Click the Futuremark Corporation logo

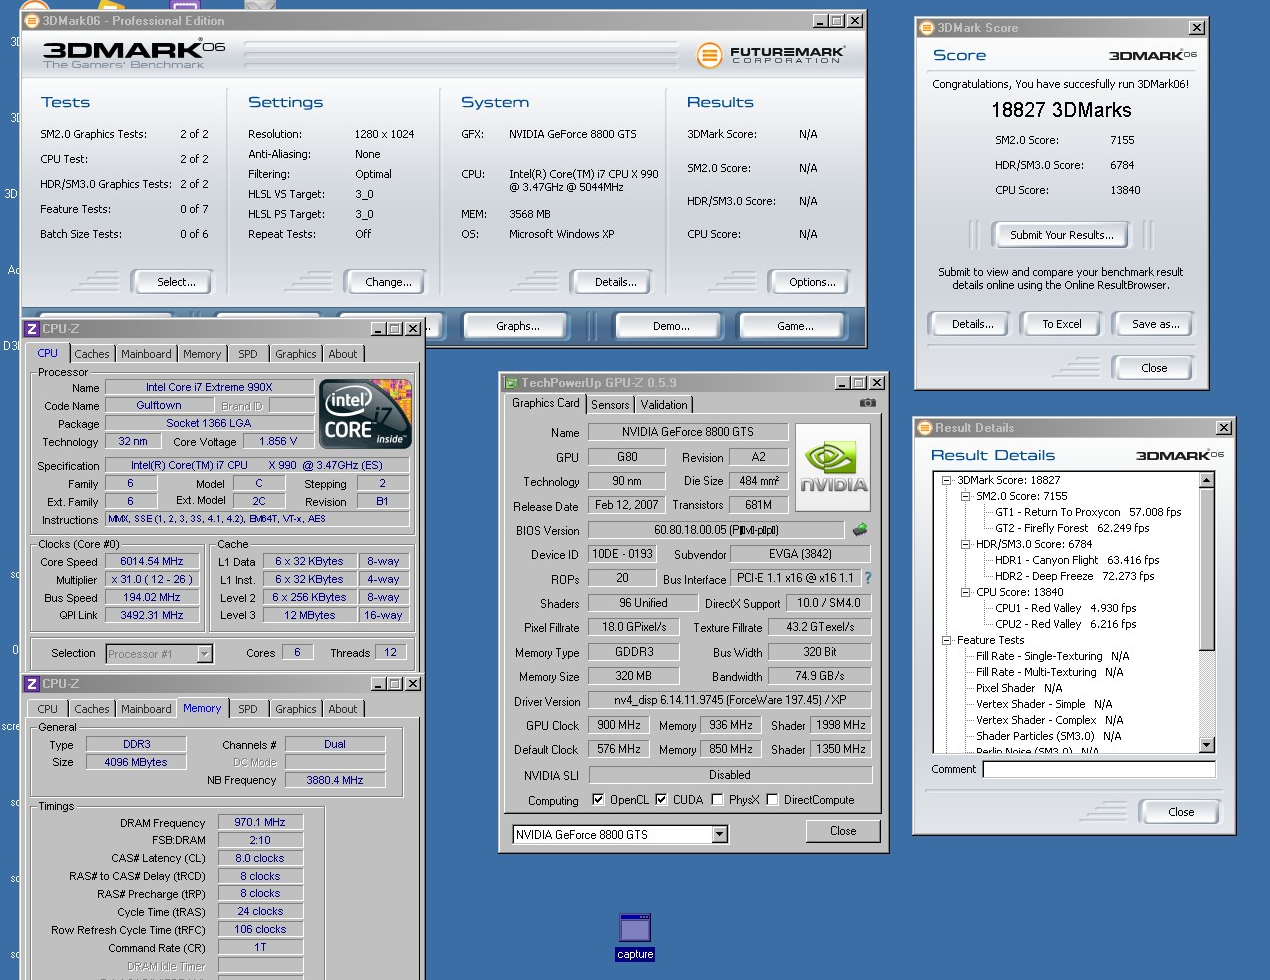tap(771, 54)
